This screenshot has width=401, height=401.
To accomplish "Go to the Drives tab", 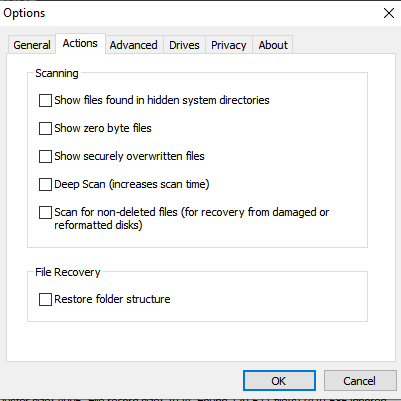I will (x=184, y=45).
